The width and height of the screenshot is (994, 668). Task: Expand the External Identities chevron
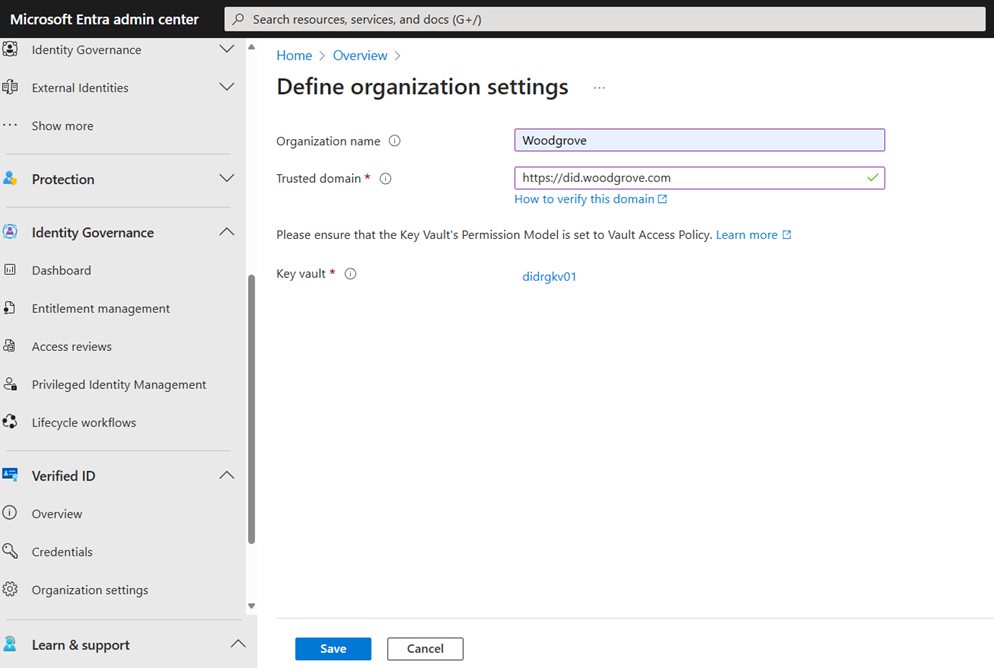(226, 87)
